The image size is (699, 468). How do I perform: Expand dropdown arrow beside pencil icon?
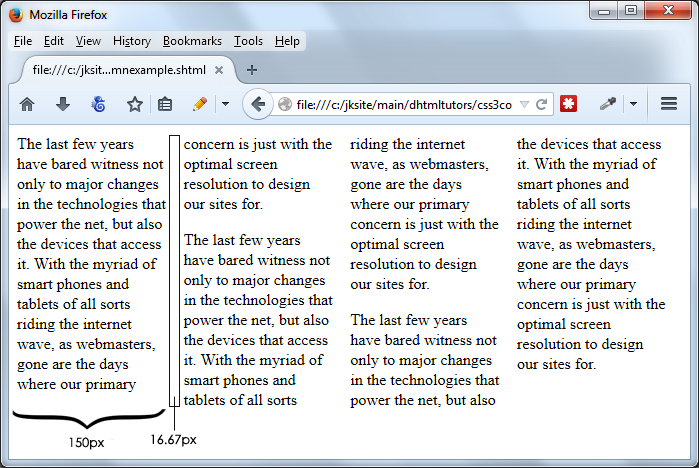[x=225, y=104]
